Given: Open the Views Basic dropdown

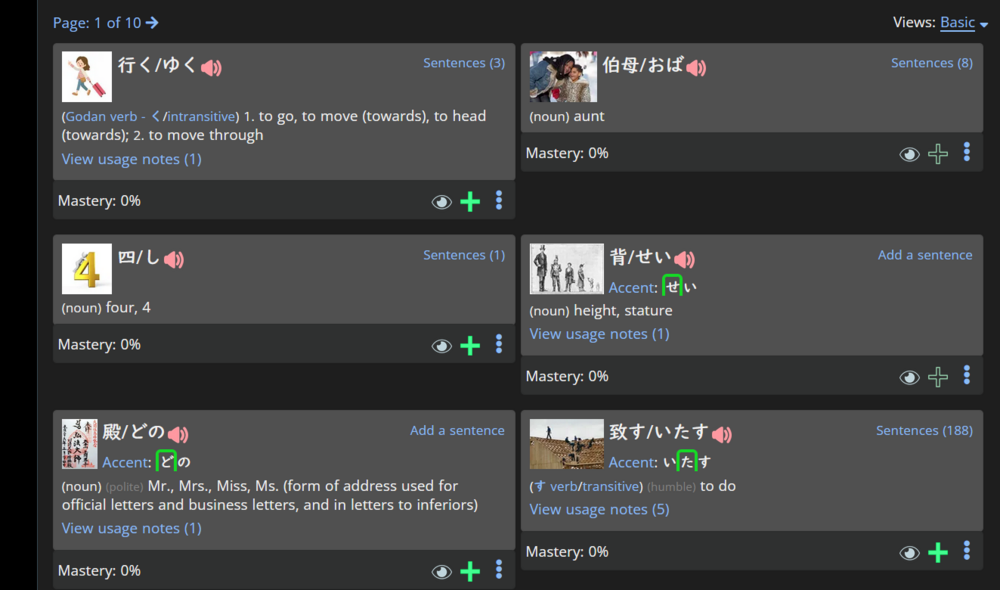Looking at the screenshot, I should 964,23.
